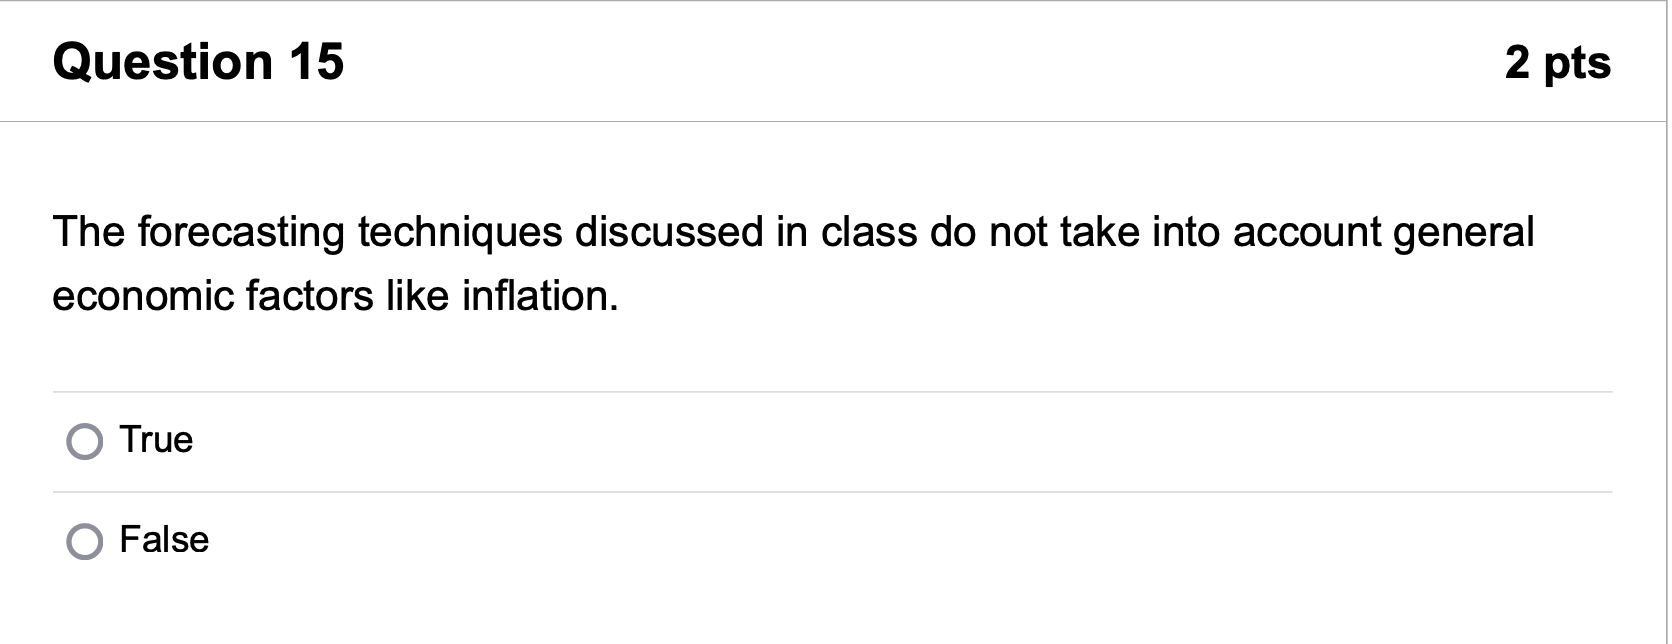Viewport: 1672px width, 644px height.
Task: Click the 2 pts label
Action: (x=1559, y=63)
